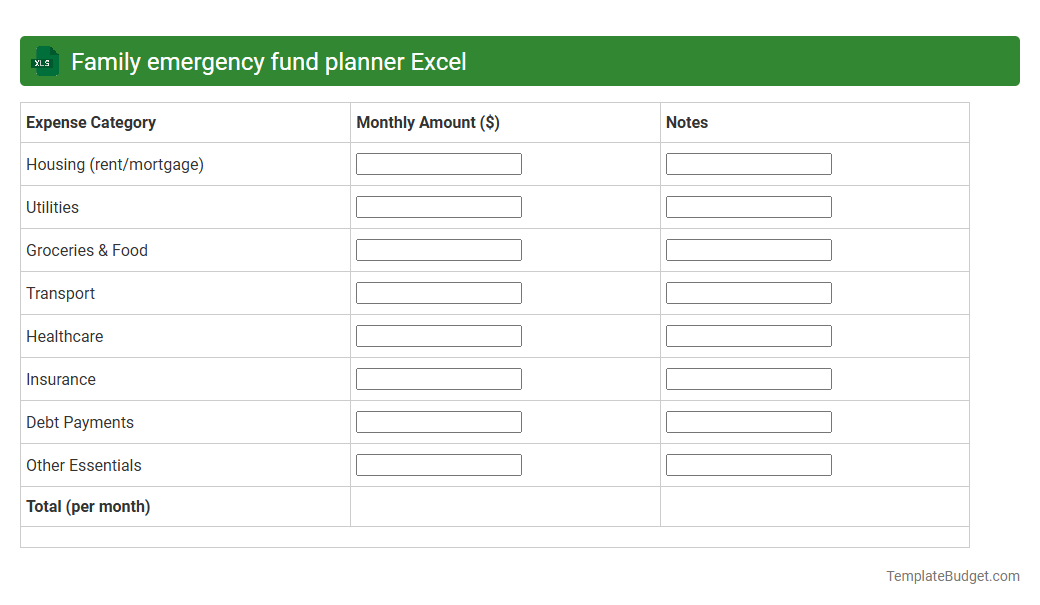1040x605 pixels.
Task: Click the Insurance notes field
Action: pyautogui.click(x=748, y=378)
